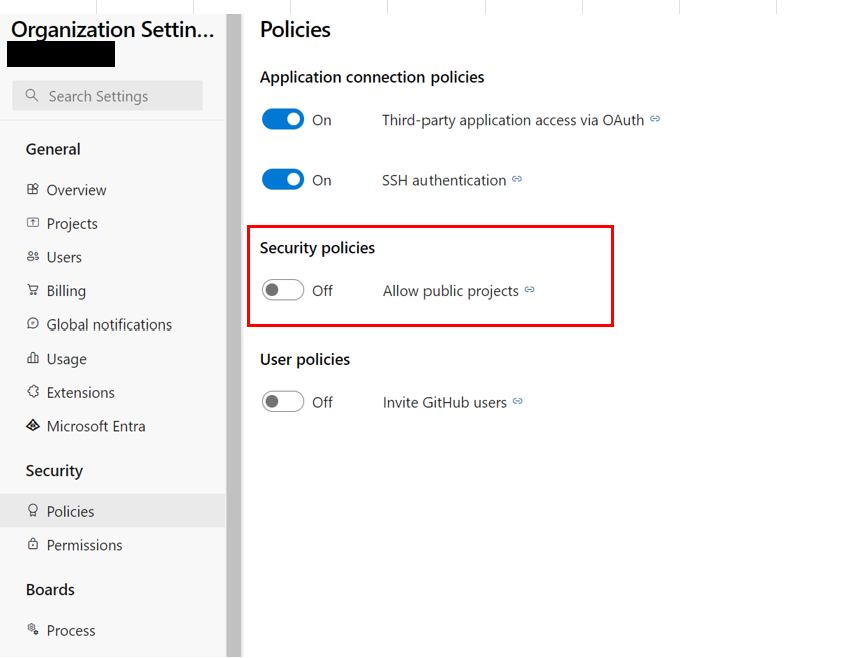Click the Users people icon
This screenshot has height=658, width=852.
(33, 257)
